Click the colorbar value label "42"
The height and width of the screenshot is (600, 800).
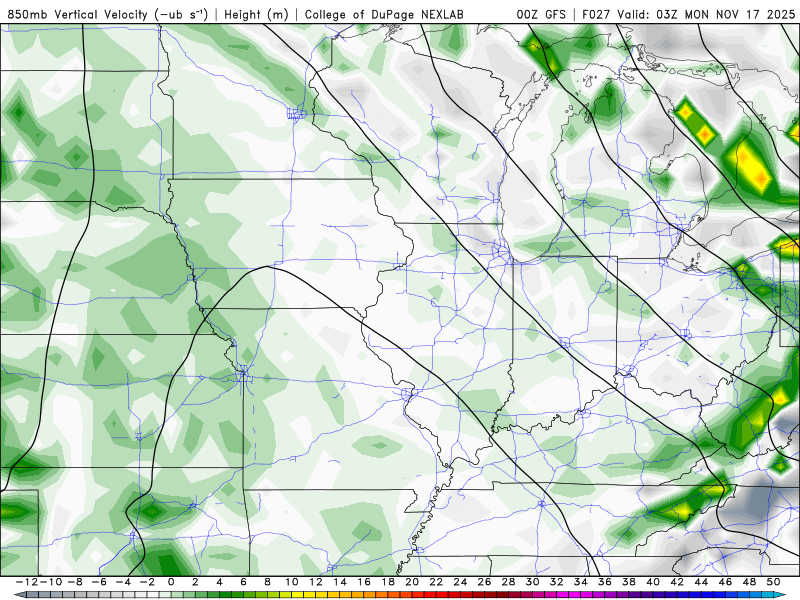coord(677,582)
